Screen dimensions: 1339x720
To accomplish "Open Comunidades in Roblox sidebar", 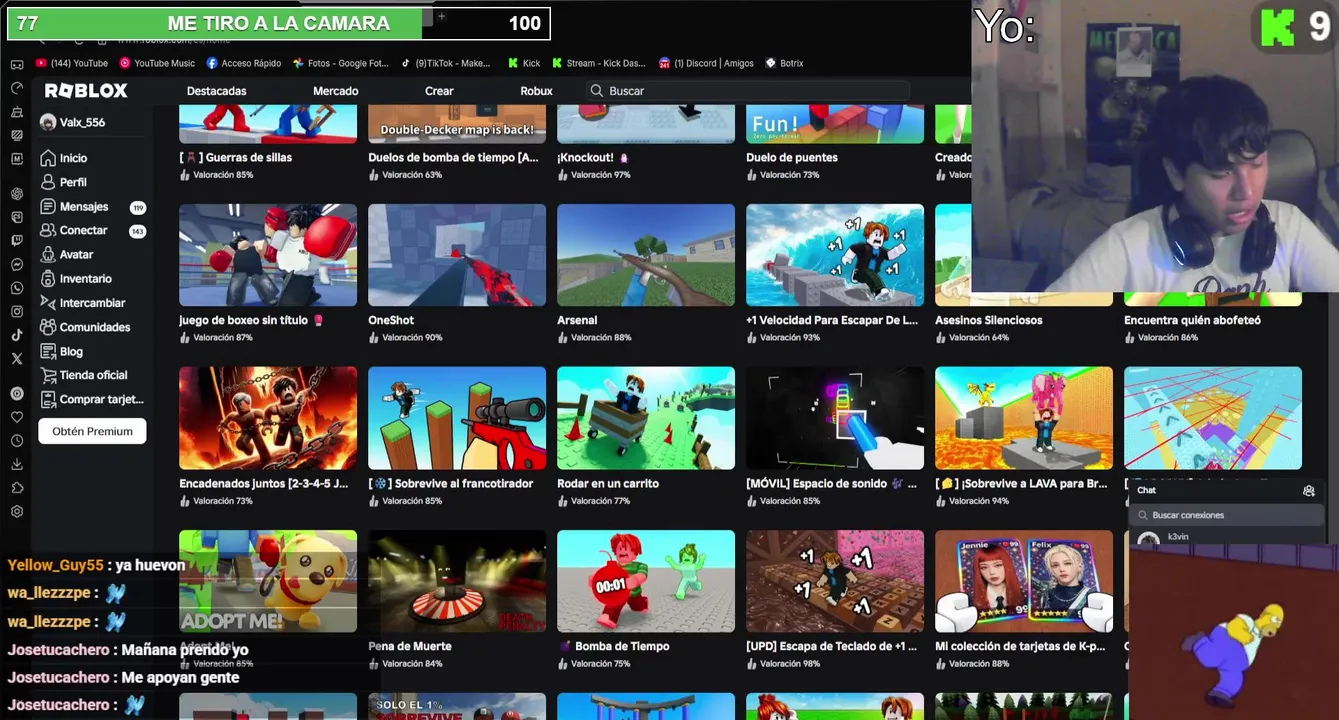I will 85,327.
